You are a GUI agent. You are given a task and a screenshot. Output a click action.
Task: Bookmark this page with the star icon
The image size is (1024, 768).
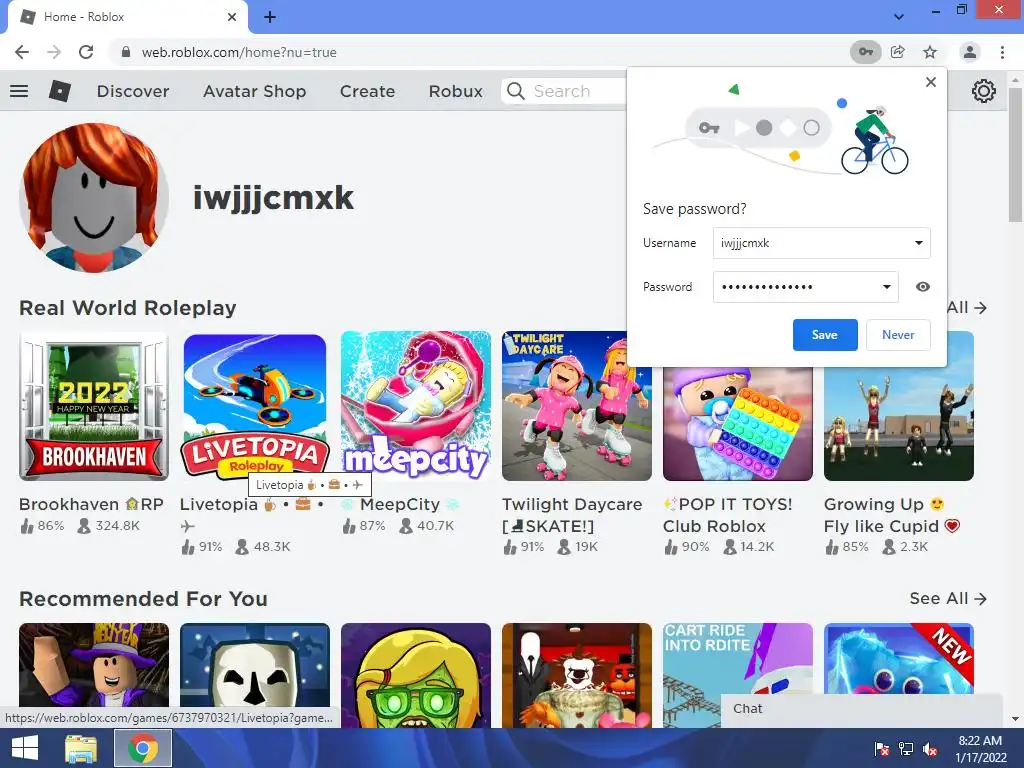930,52
